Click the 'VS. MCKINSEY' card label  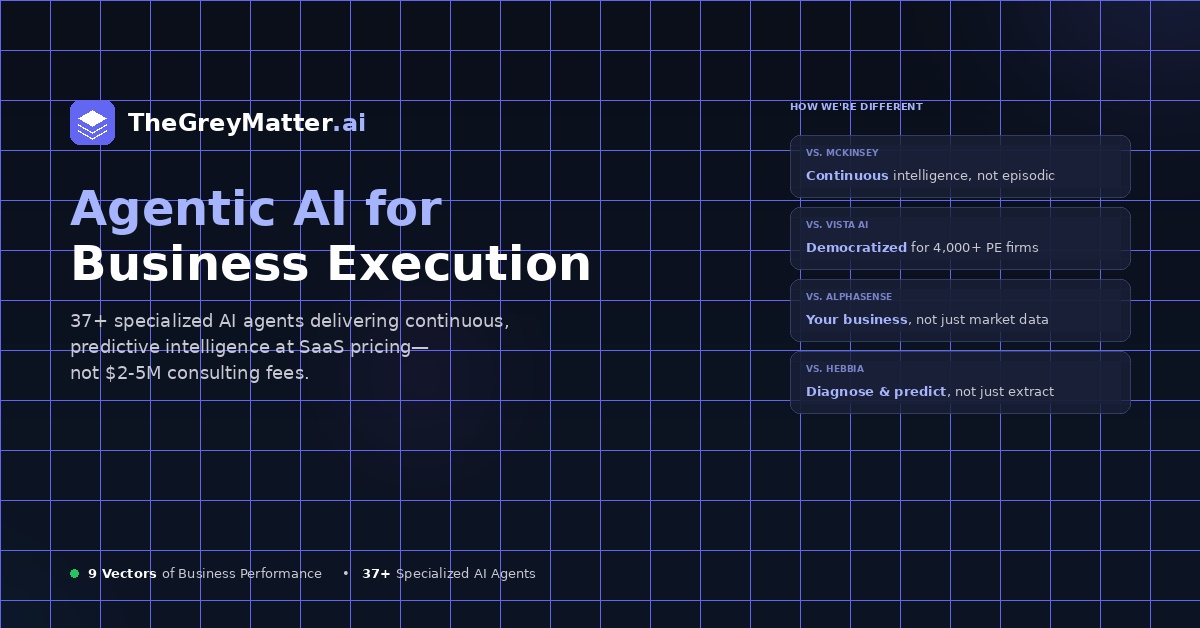click(x=842, y=153)
